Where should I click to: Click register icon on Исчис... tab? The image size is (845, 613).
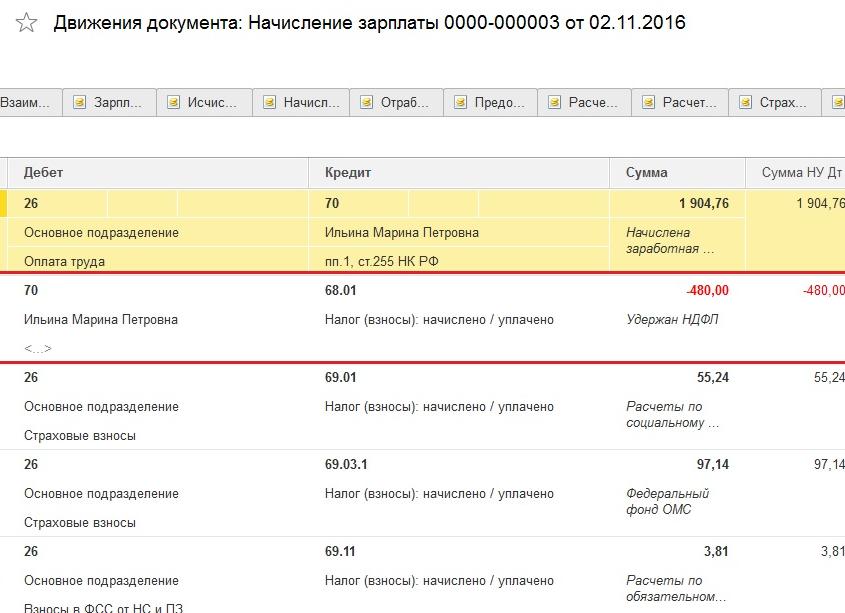[x=173, y=102]
